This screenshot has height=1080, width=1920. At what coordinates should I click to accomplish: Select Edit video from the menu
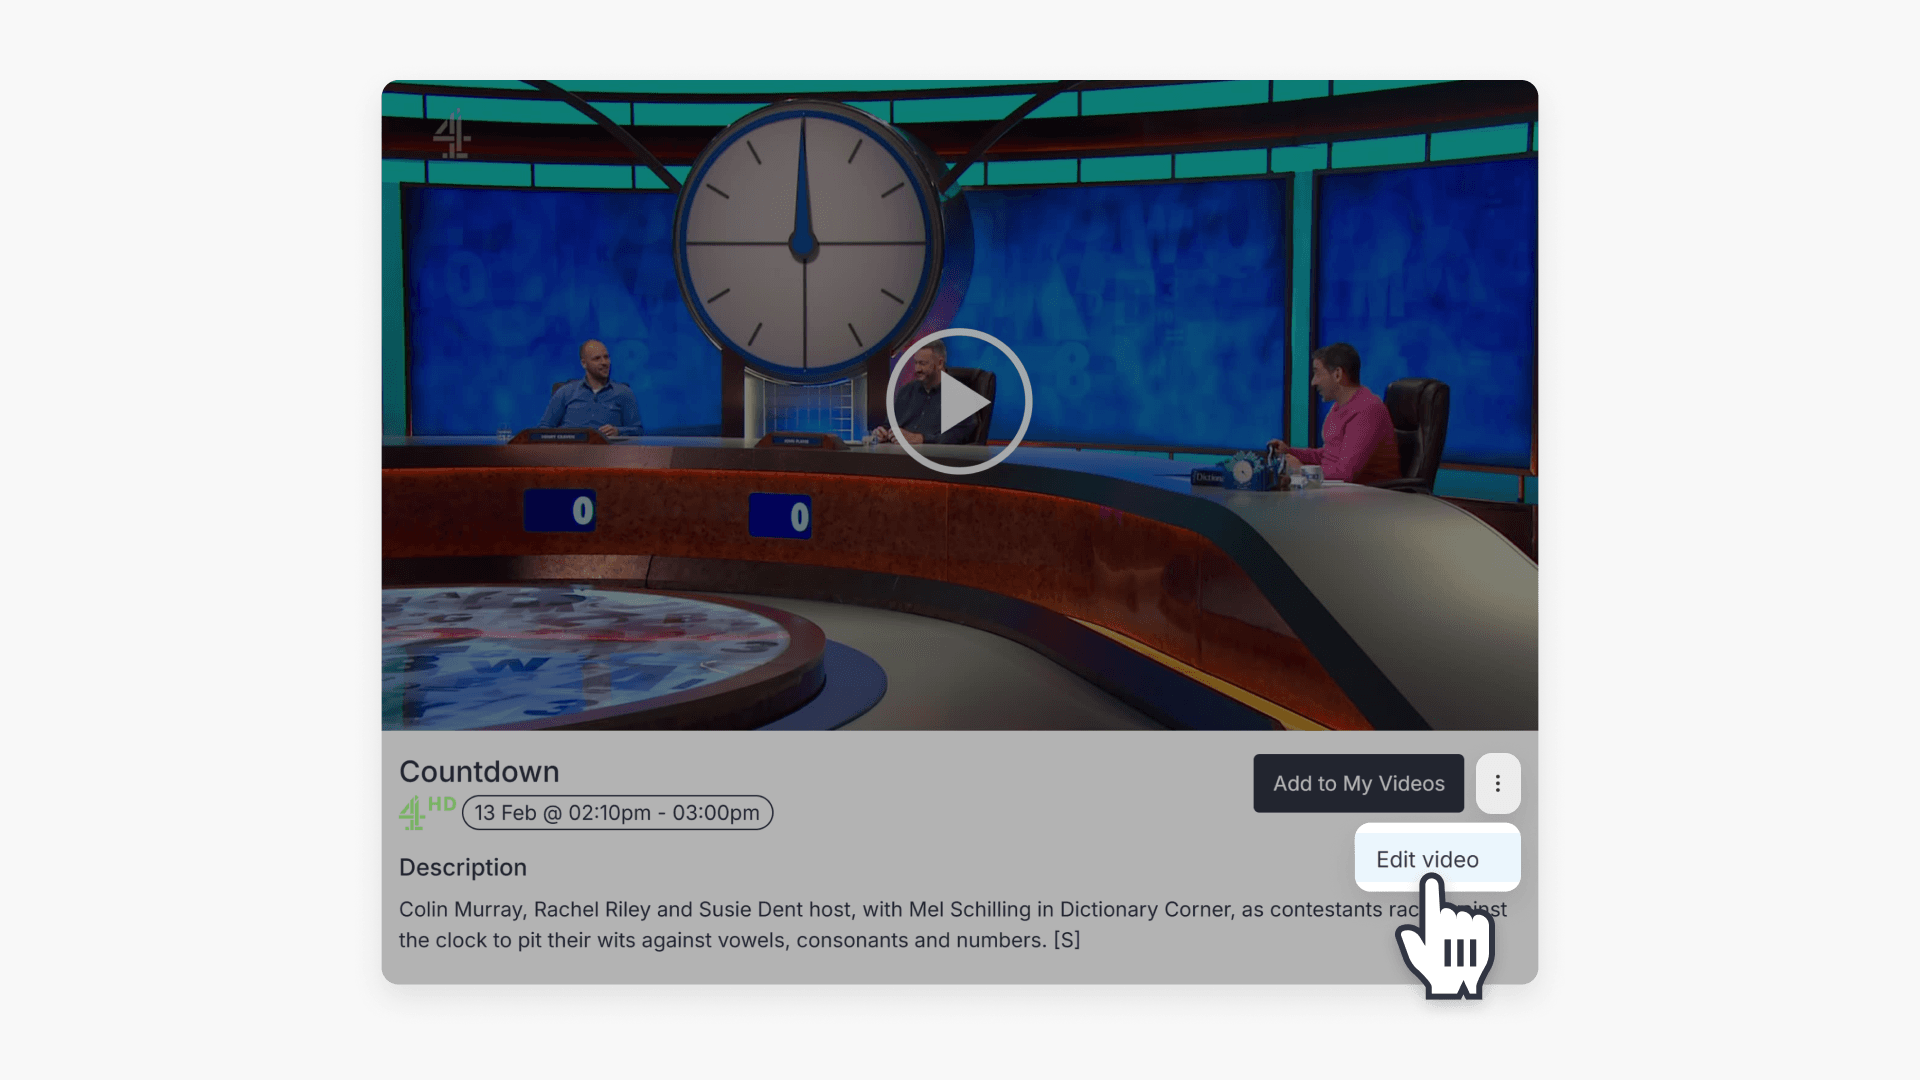coord(1427,858)
